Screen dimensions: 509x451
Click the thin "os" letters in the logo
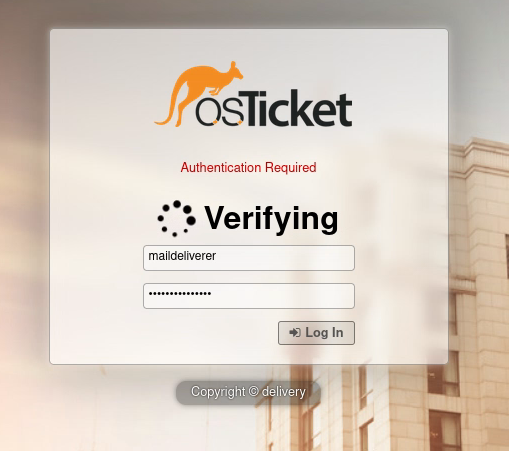pyautogui.click(x=220, y=113)
